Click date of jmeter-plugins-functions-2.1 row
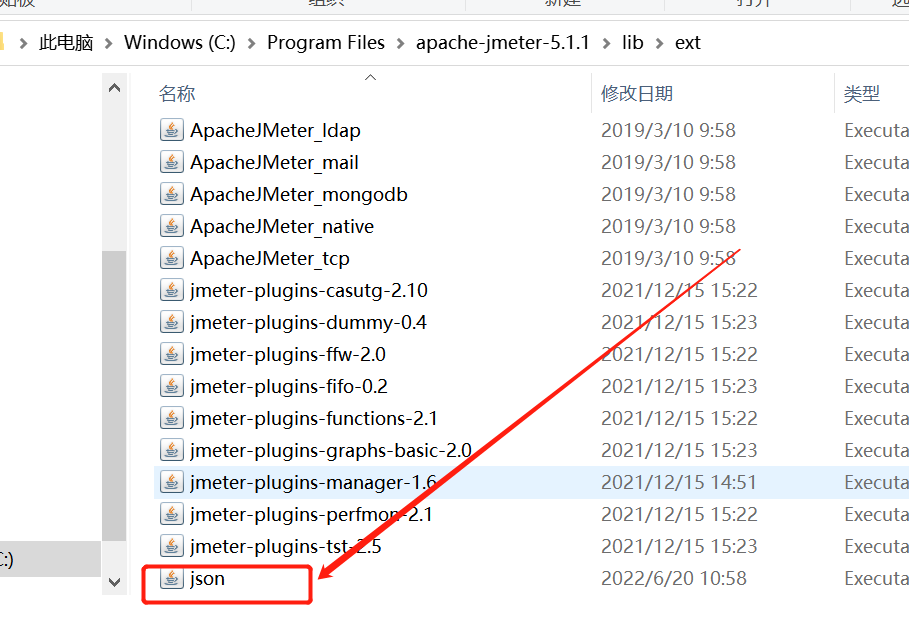The image size is (909, 622). 679,418
